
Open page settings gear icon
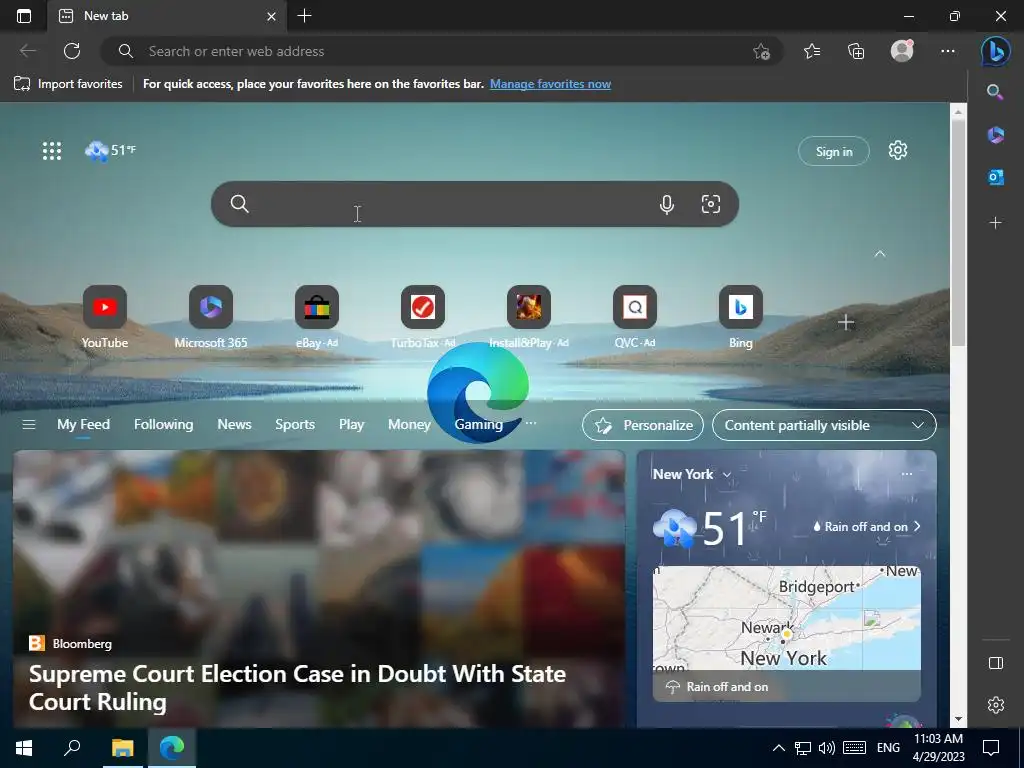(x=898, y=150)
